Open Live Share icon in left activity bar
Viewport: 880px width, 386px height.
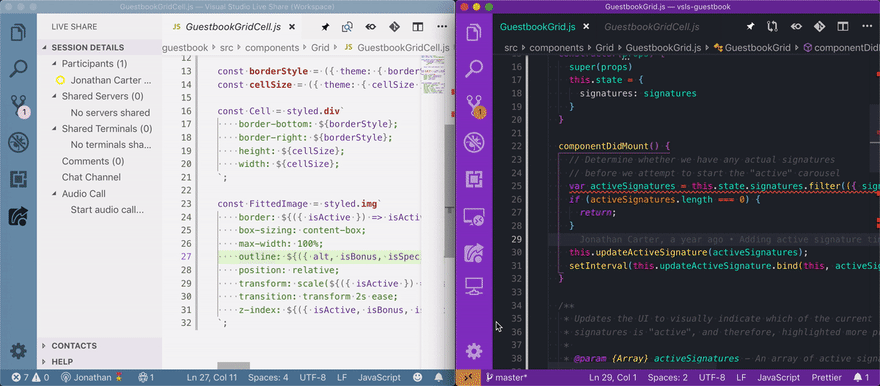click(18, 216)
